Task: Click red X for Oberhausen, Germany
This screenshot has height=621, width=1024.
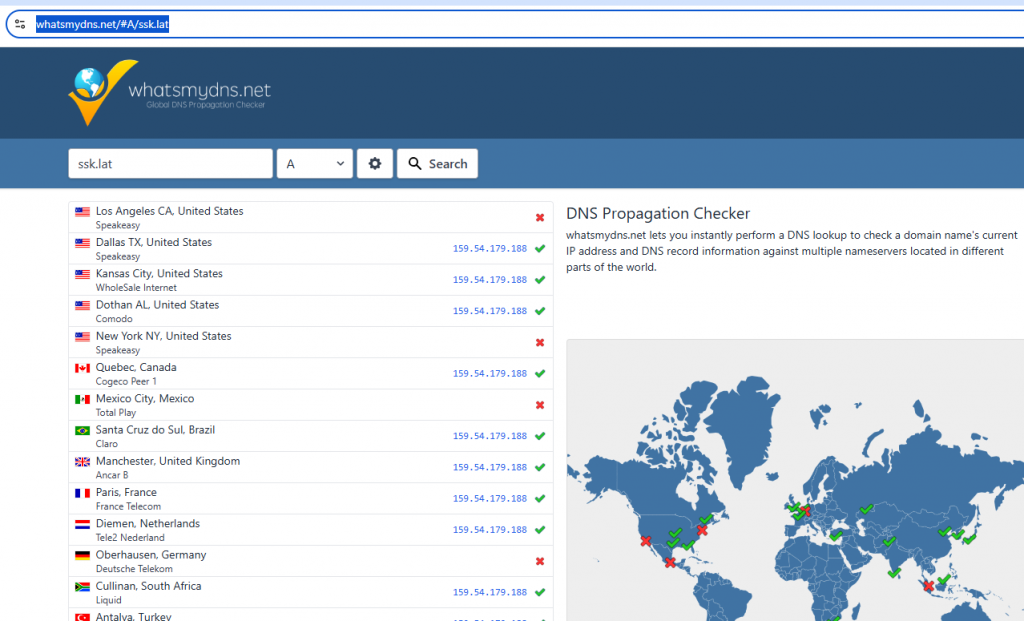Action: pos(540,561)
